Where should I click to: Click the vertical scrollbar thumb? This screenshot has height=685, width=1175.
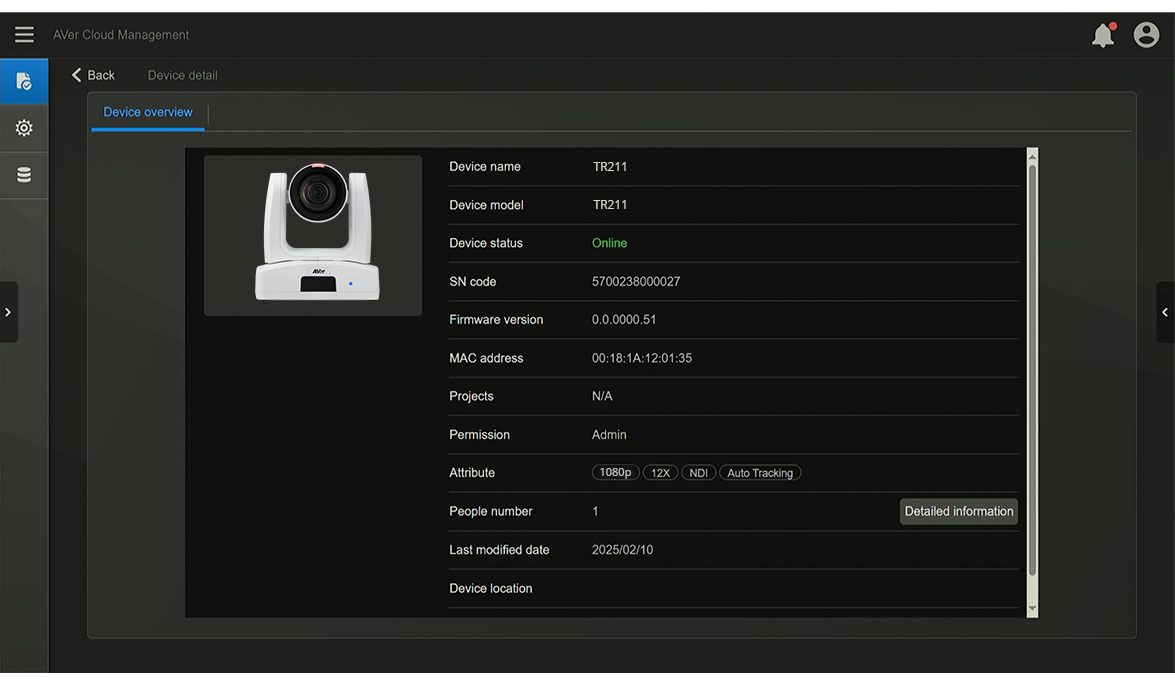pyautogui.click(x=1032, y=370)
